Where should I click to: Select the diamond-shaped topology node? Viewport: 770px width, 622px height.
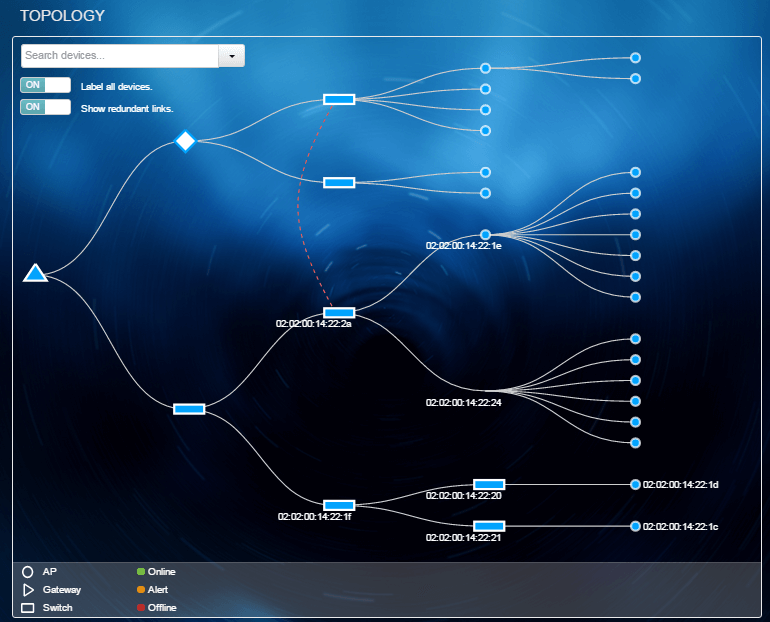tap(185, 141)
